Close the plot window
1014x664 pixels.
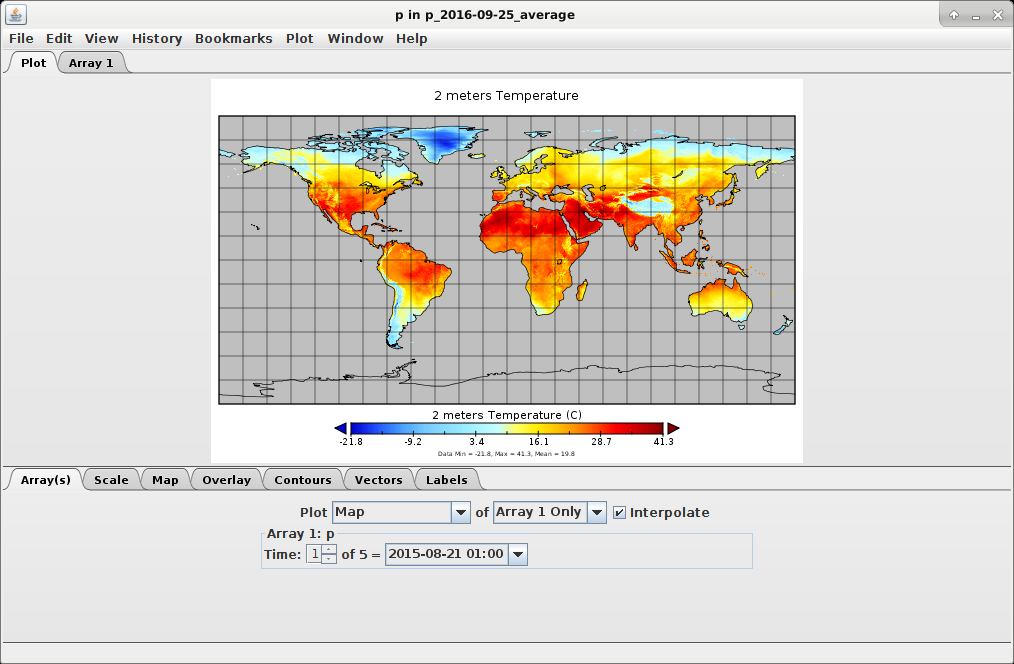998,15
